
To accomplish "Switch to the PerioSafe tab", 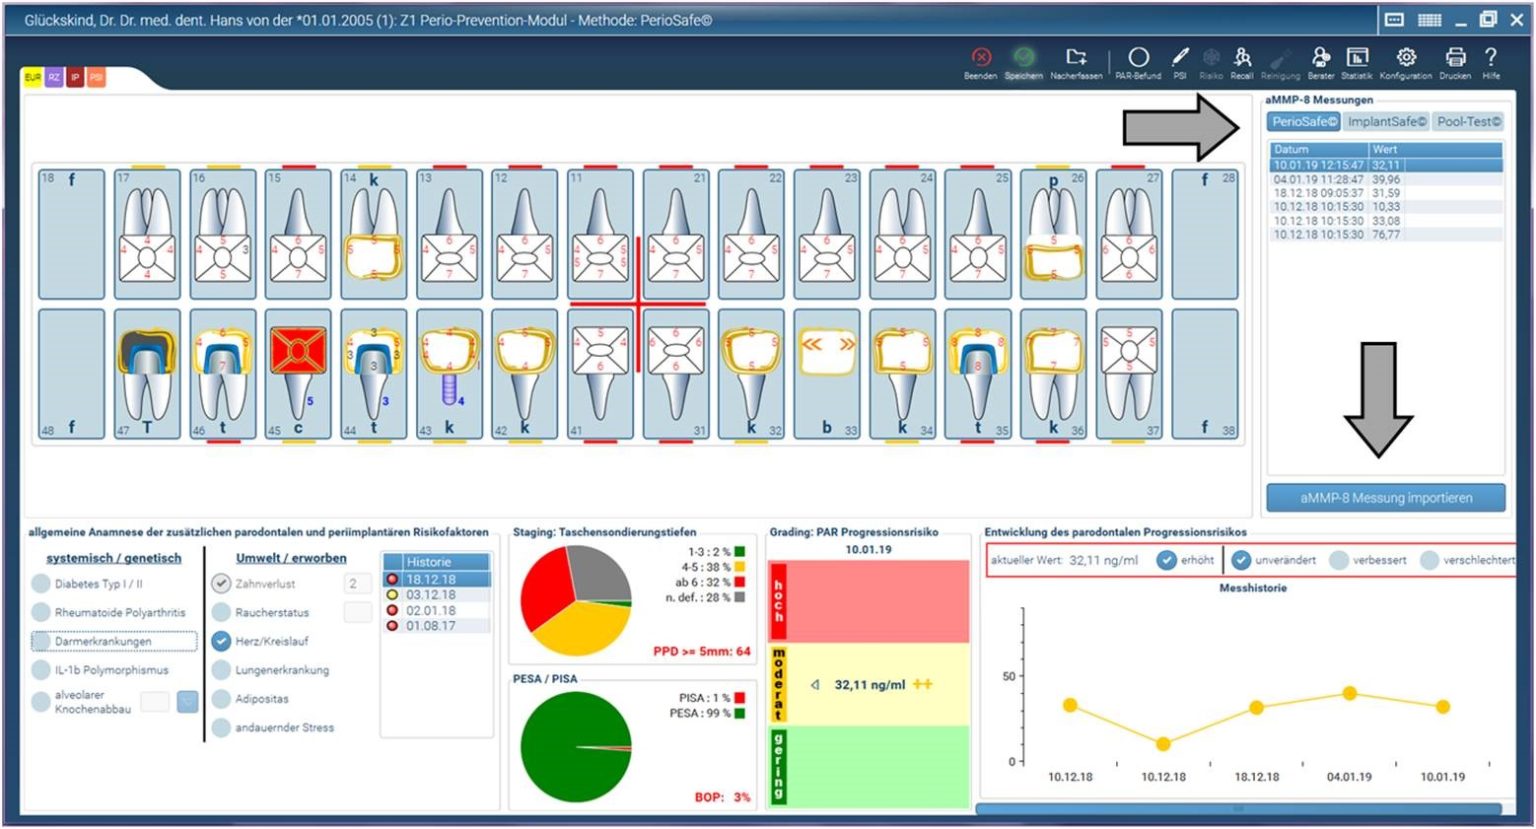I will tap(1304, 122).
